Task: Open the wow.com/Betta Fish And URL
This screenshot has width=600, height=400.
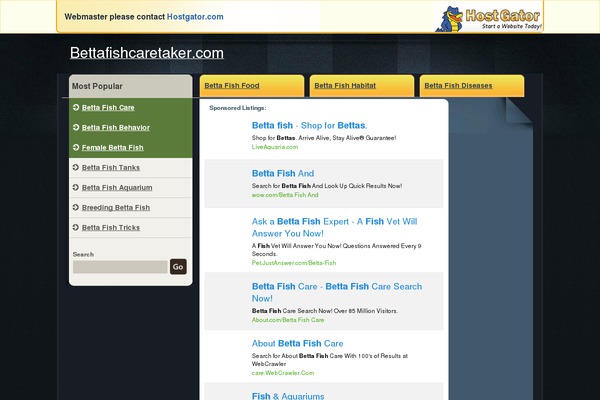Action: click(x=285, y=195)
